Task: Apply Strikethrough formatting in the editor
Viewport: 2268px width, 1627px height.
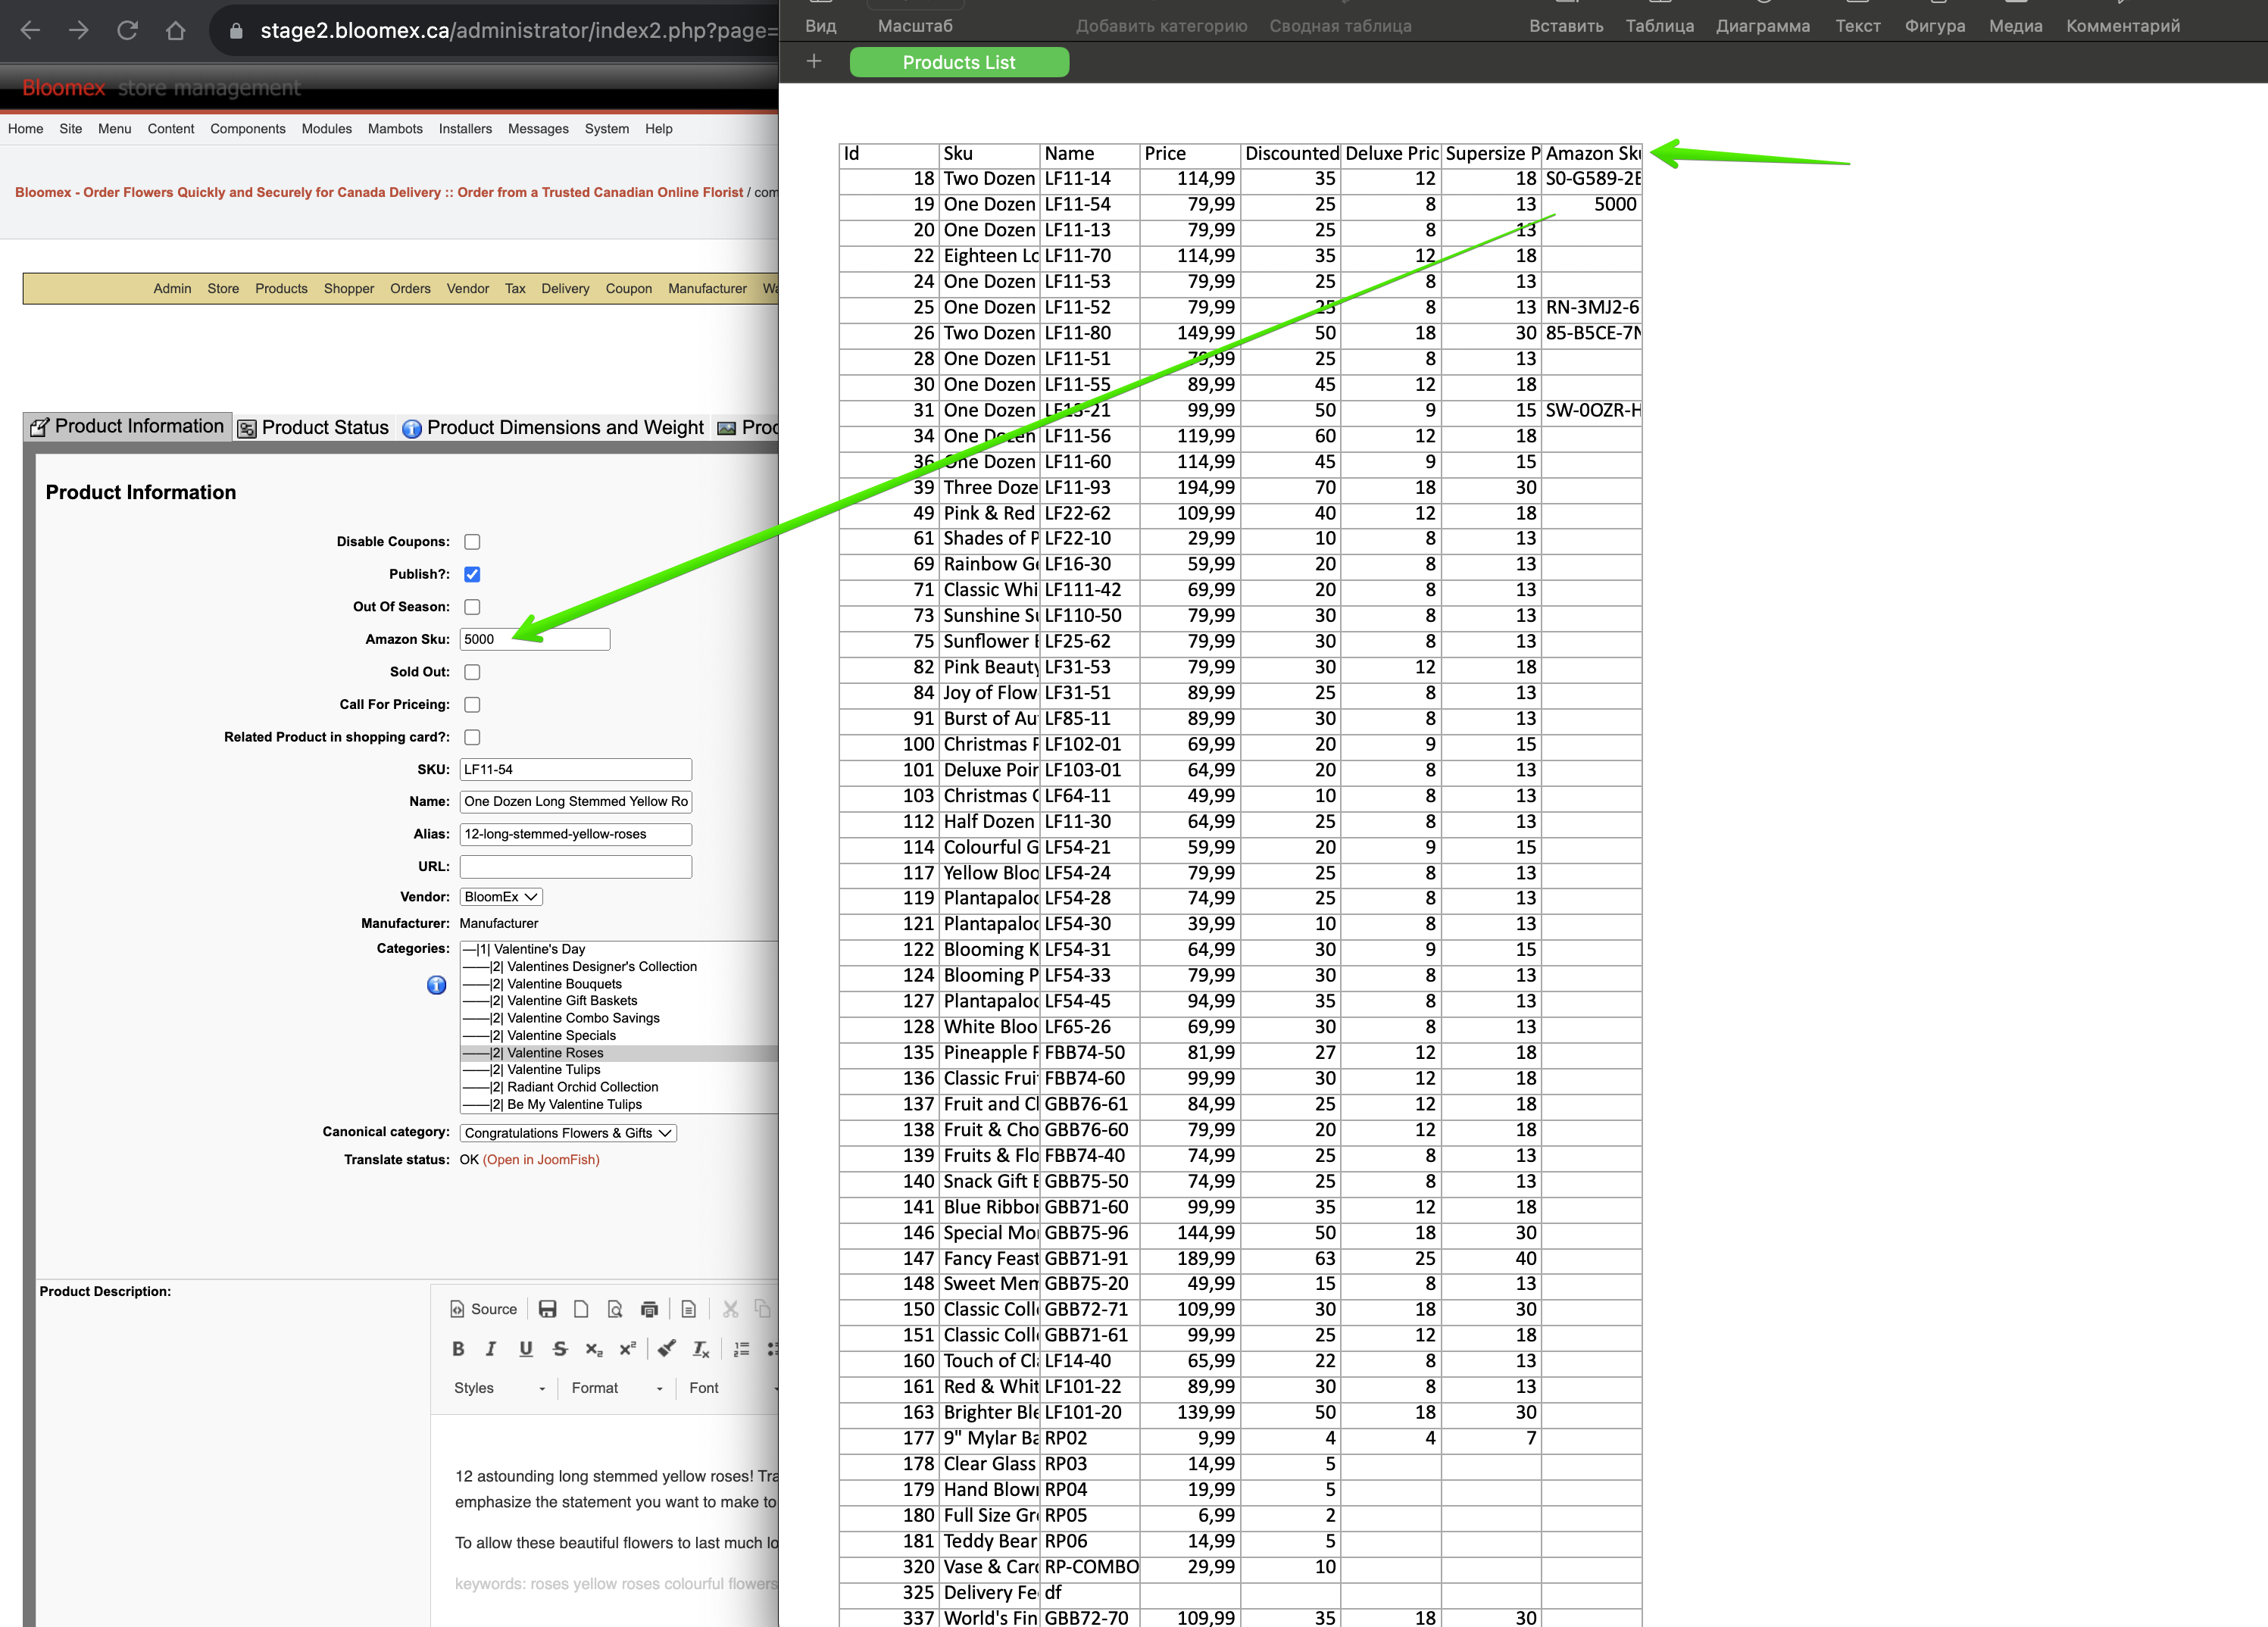Action: [560, 1349]
